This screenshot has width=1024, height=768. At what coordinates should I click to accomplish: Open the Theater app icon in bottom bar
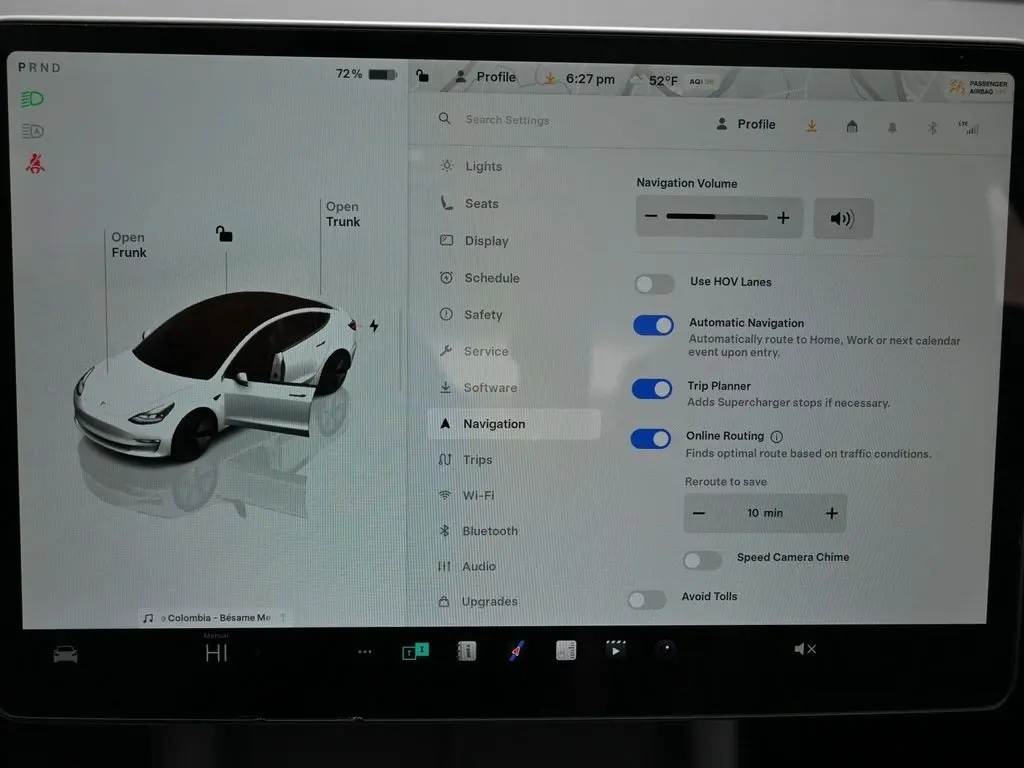click(615, 650)
